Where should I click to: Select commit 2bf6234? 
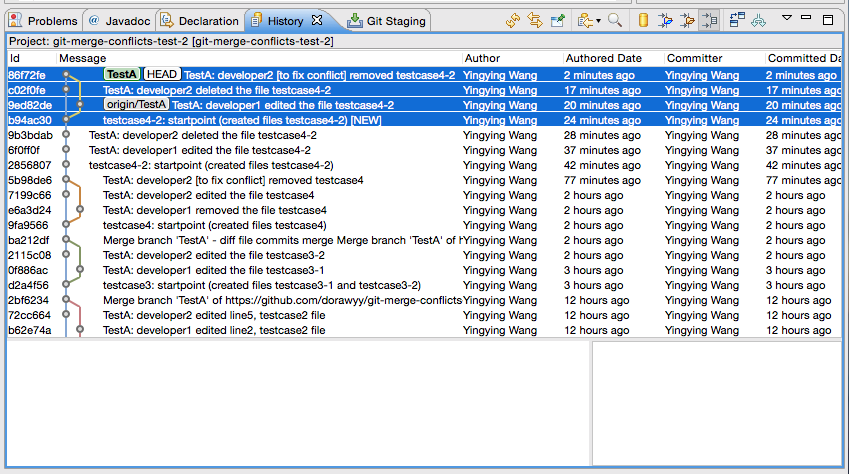(424, 300)
